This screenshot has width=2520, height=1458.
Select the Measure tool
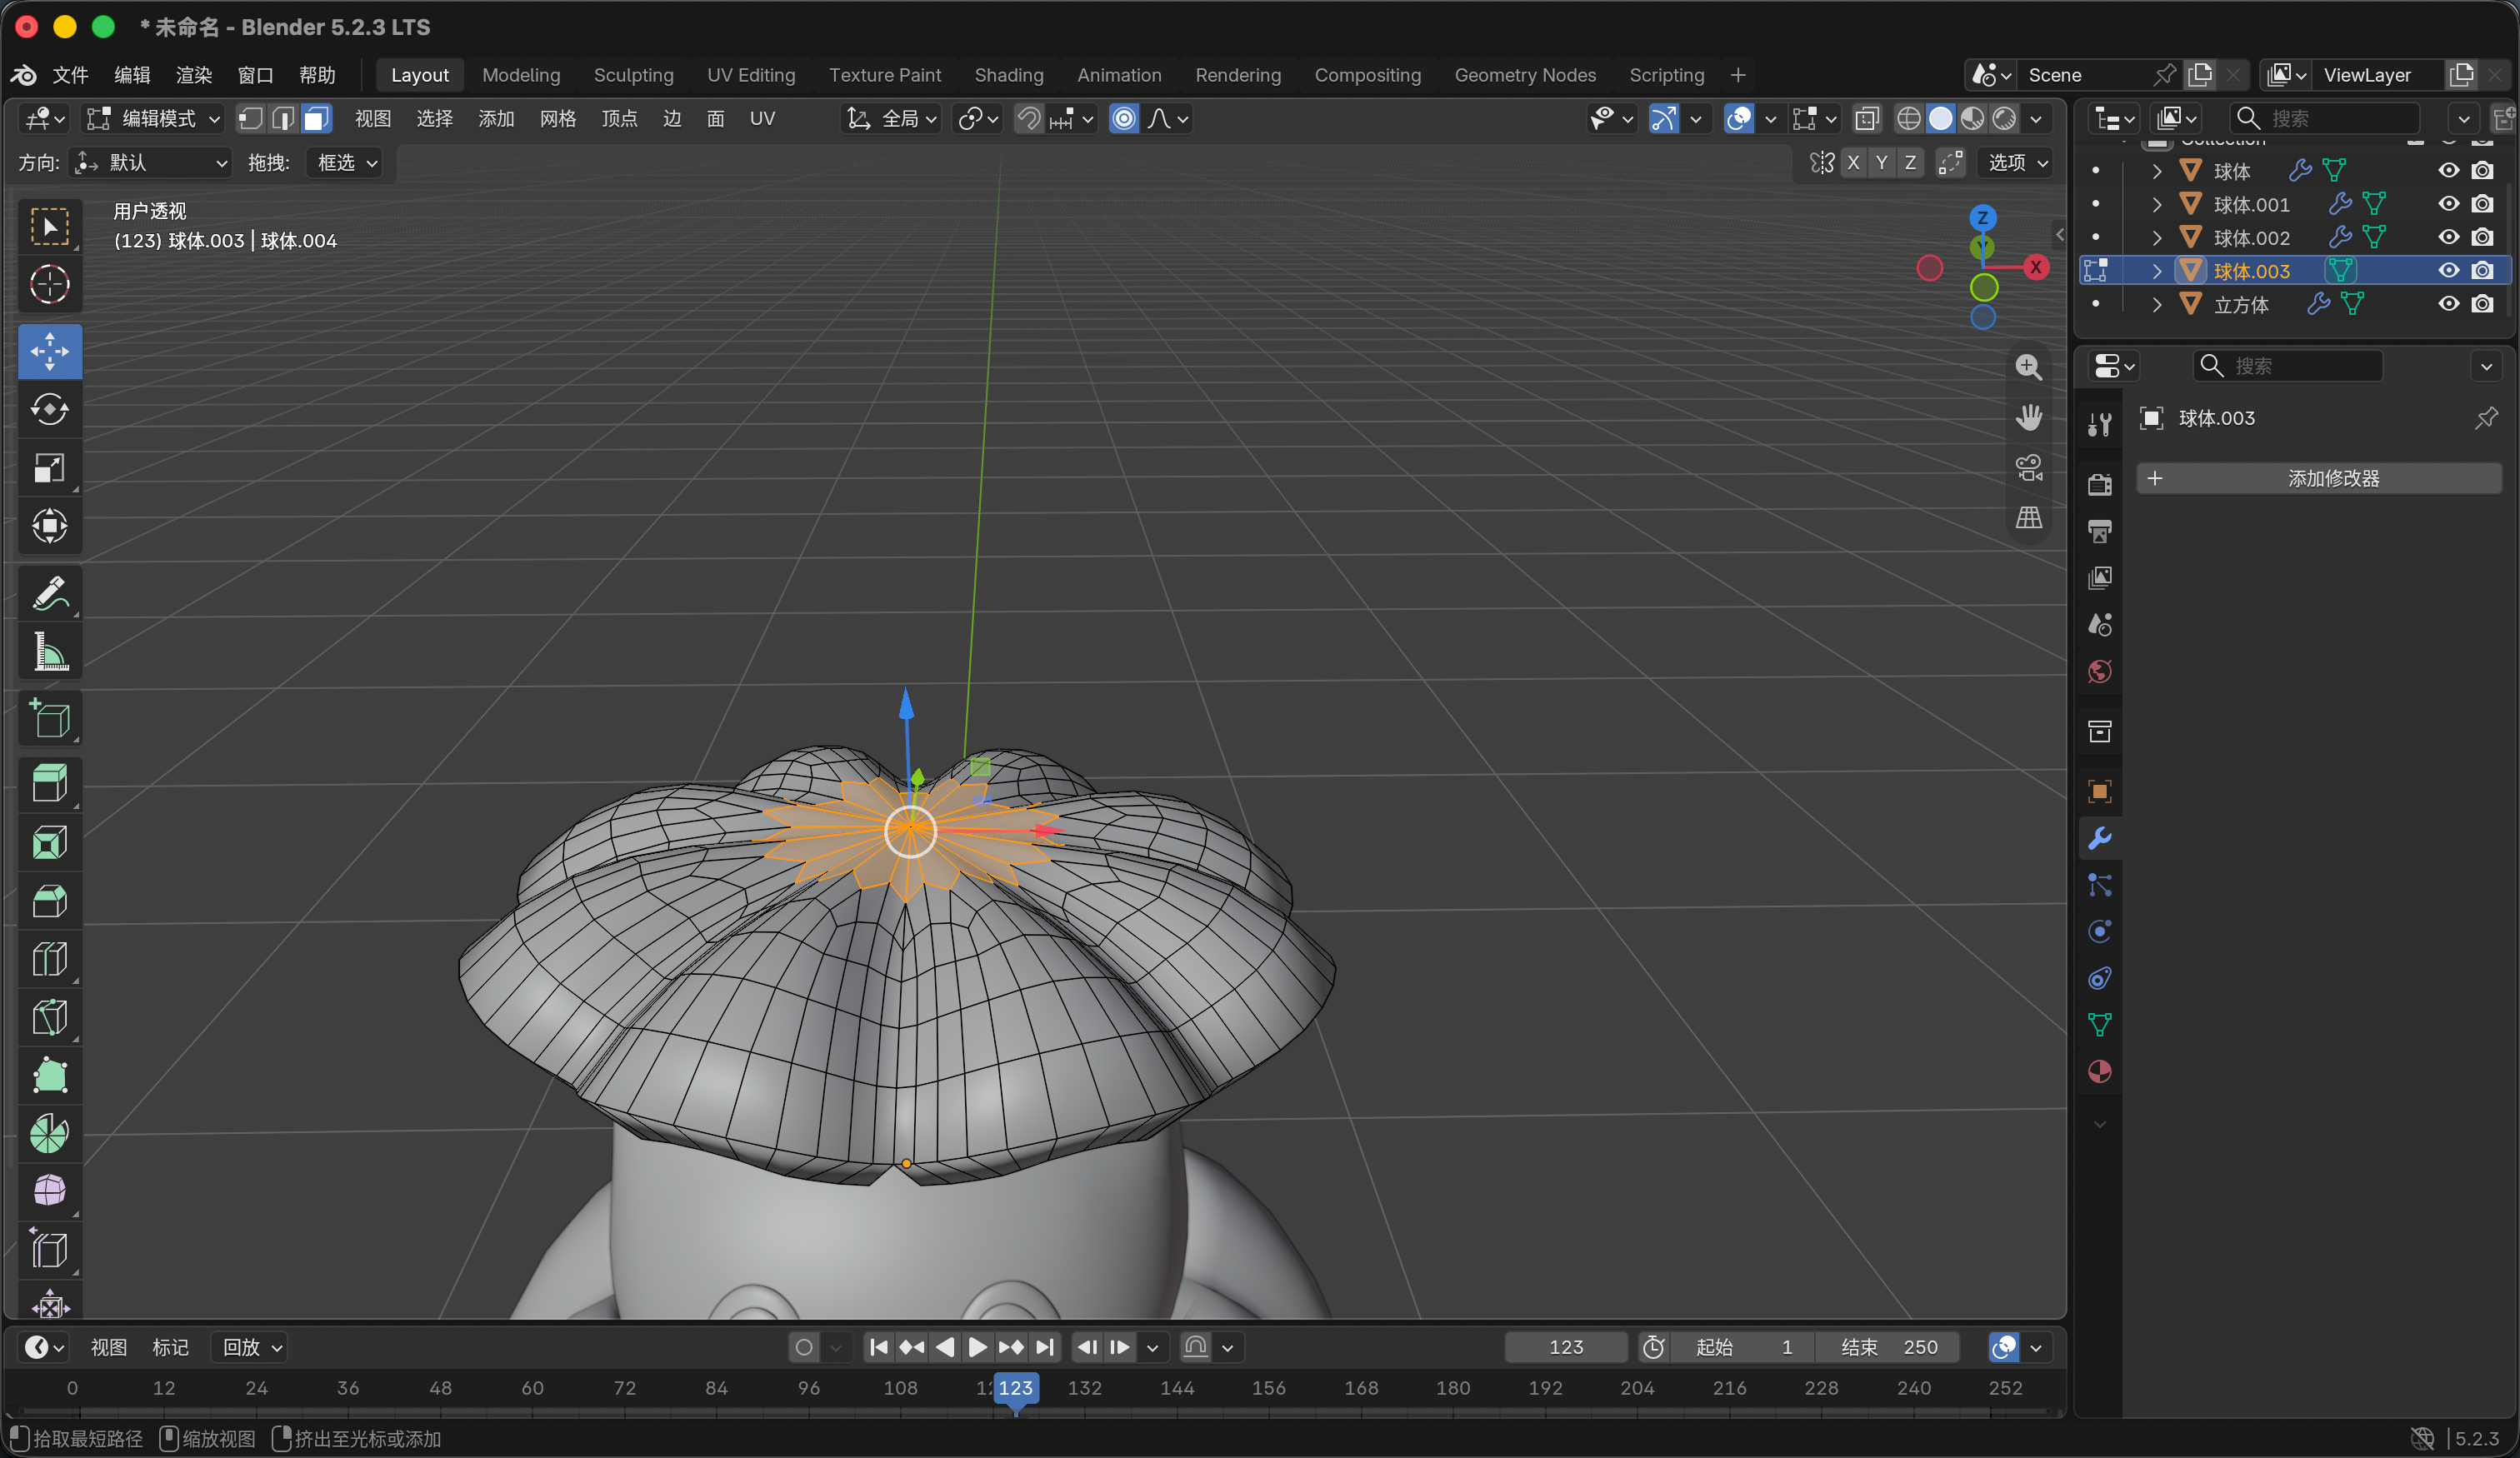[49, 651]
